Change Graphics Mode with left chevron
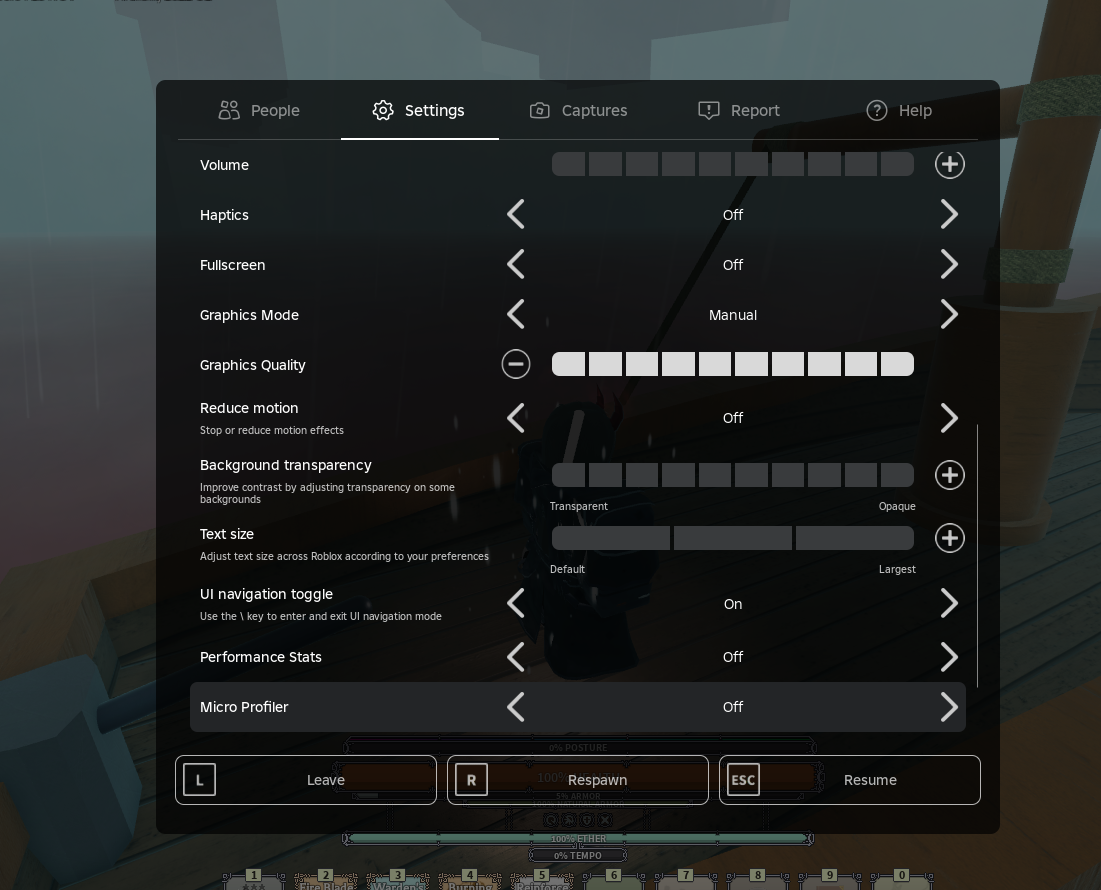1101x890 pixels. pyautogui.click(x=516, y=315)
